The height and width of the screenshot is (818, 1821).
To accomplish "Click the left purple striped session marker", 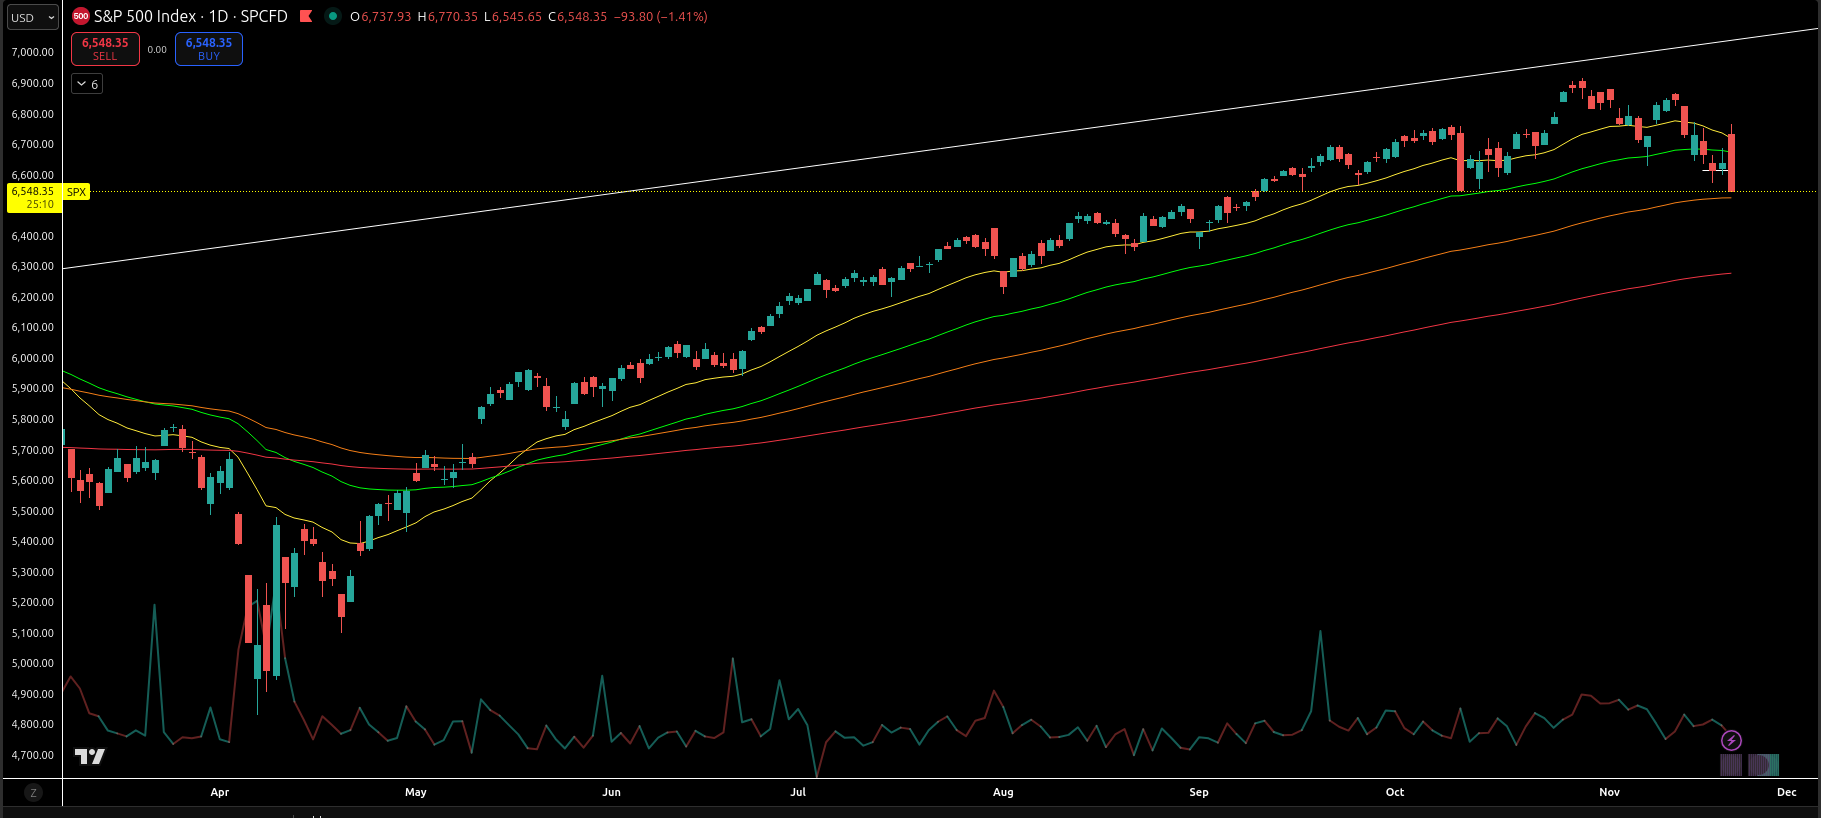I will tap(1731, 765).
